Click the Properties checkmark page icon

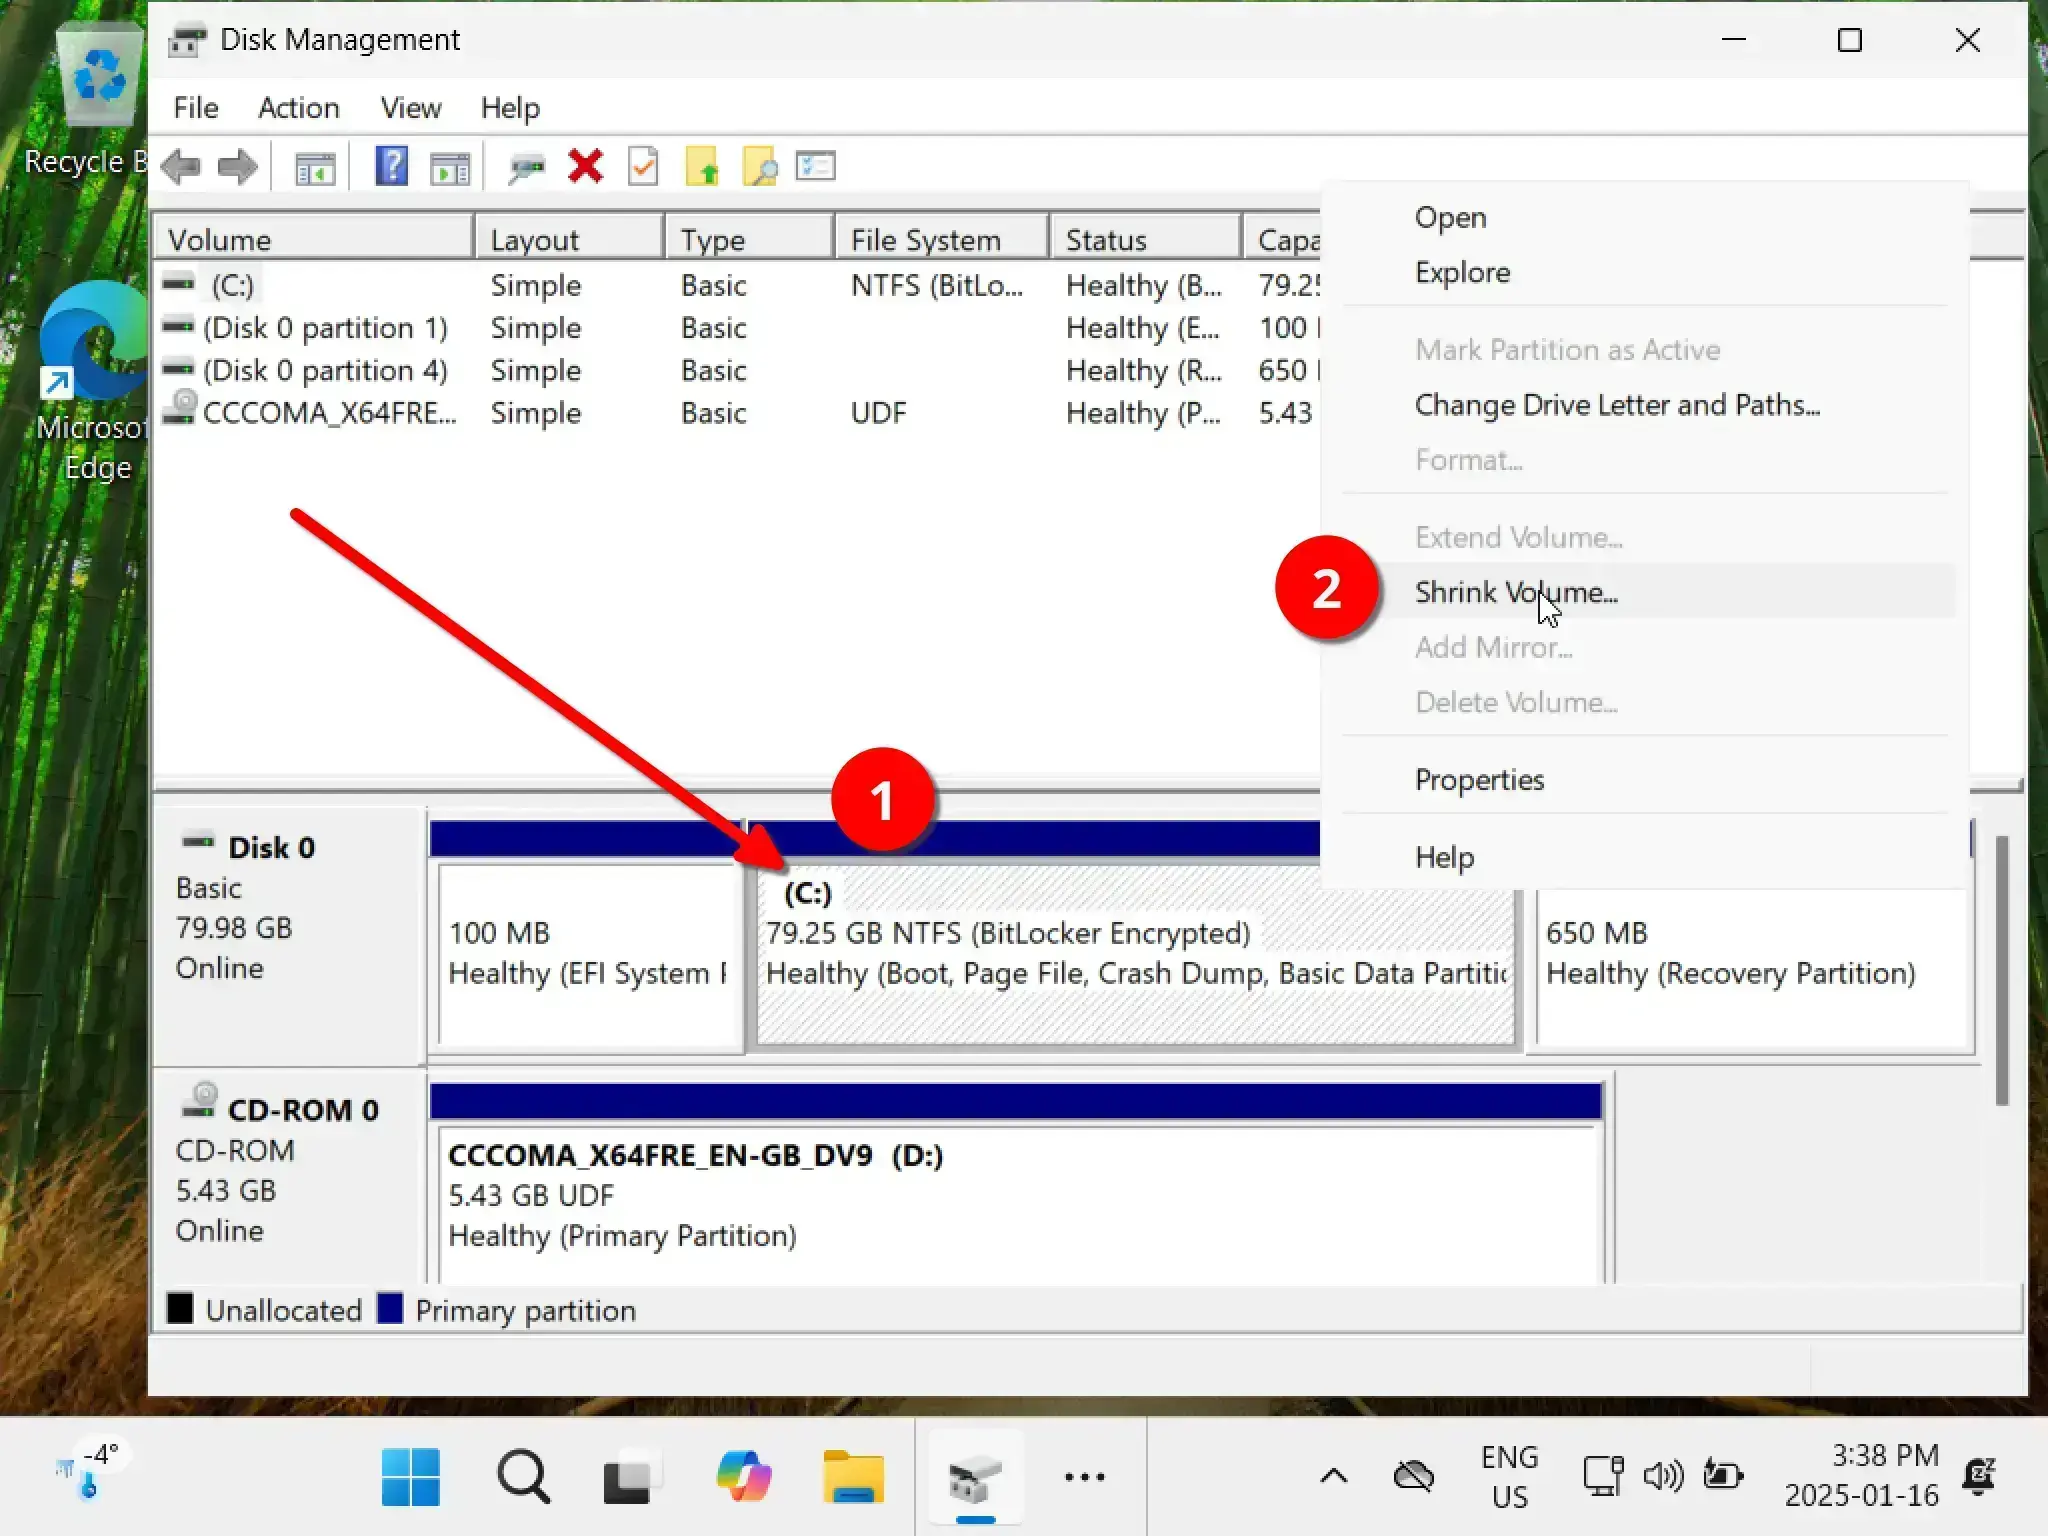643,166
